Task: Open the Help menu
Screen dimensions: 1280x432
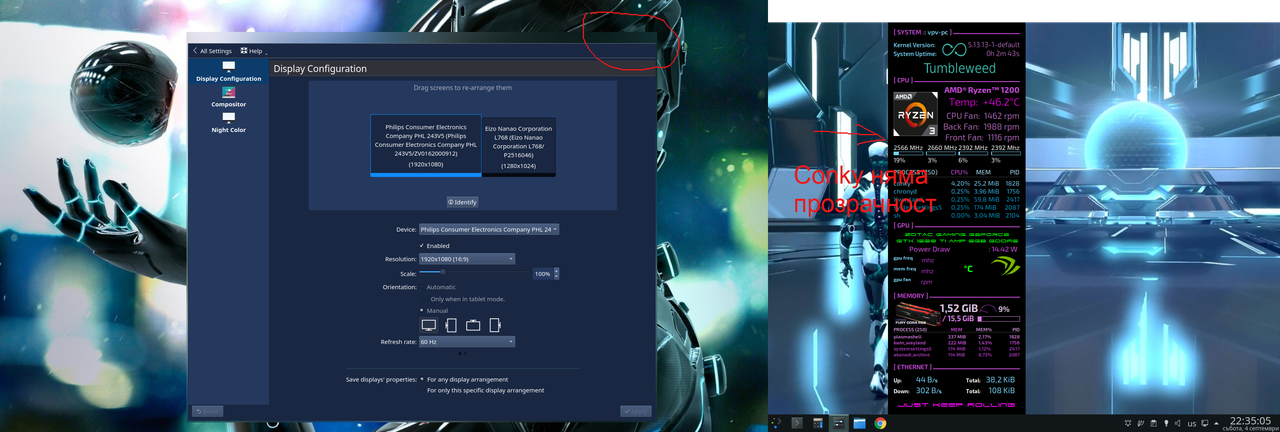Action: coord(254,51)
